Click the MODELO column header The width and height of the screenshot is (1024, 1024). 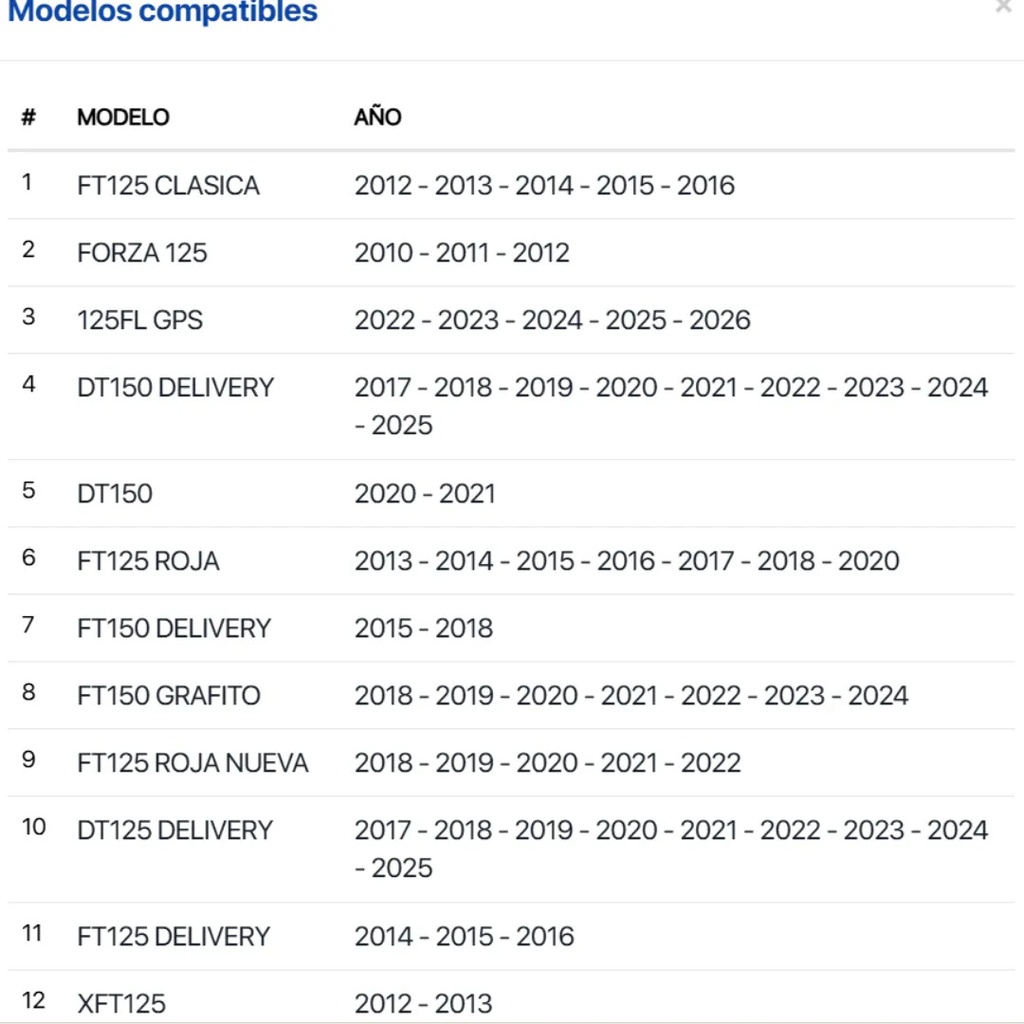tap(123, 118)
